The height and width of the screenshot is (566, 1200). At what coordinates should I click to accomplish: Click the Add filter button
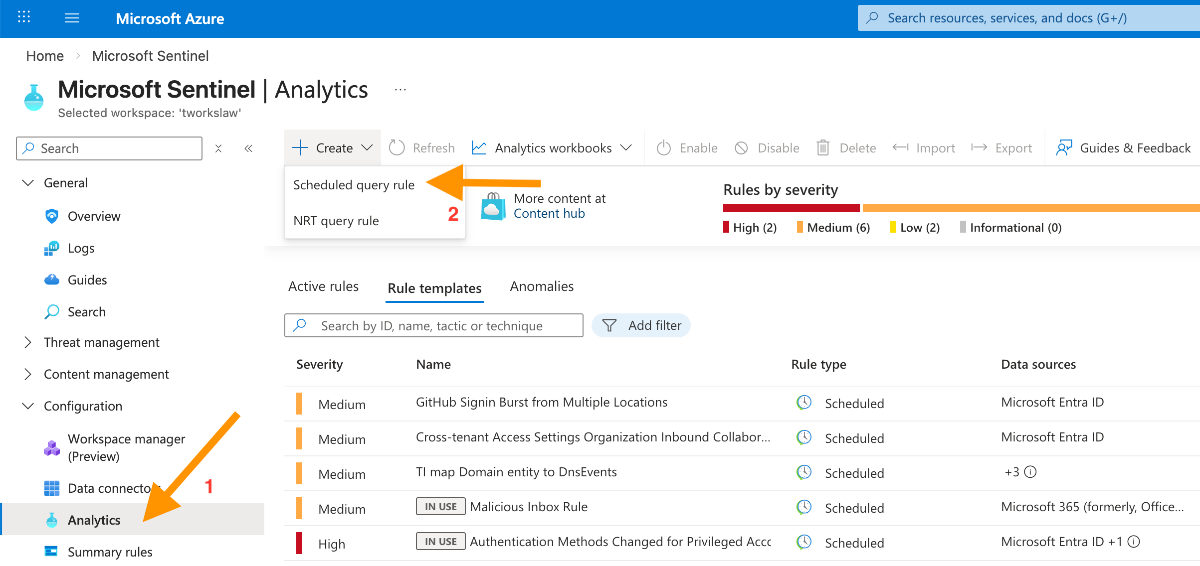(641, 325)
